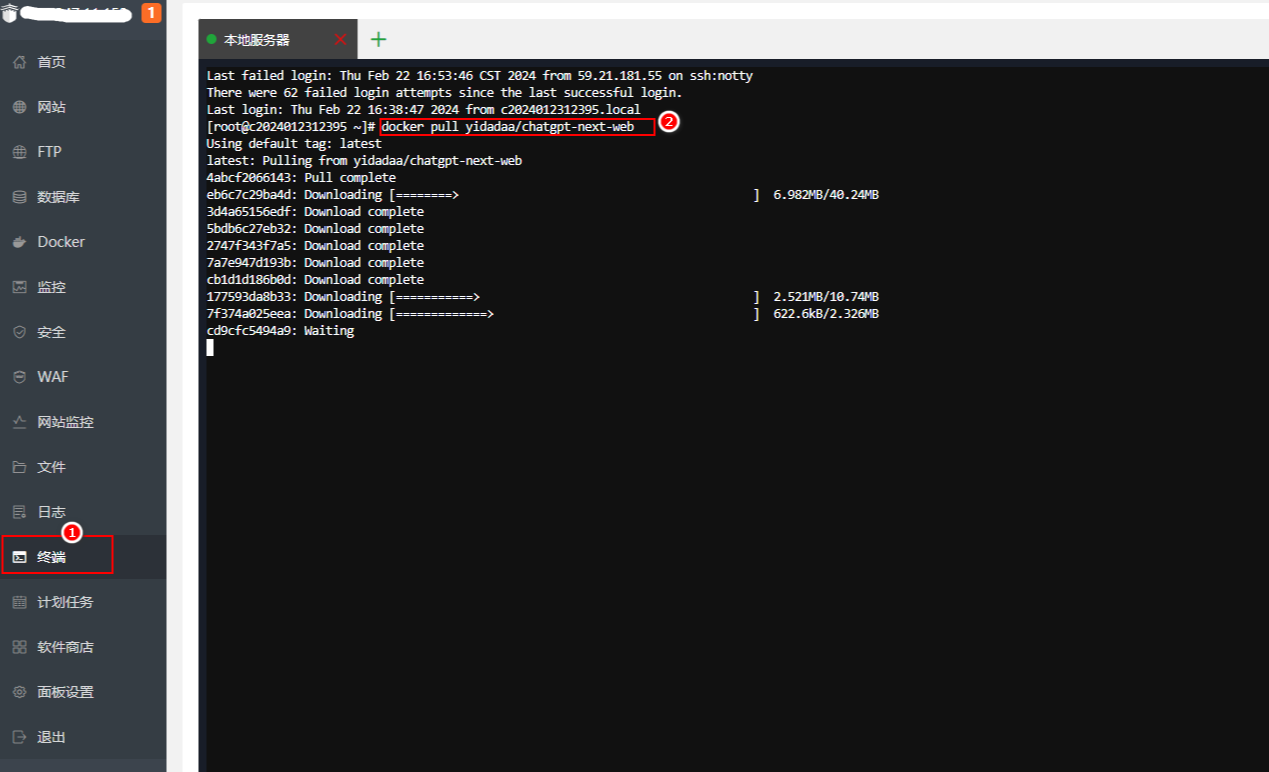Click the '2747f343f7a5: Download complete' line

coord(315,246)
